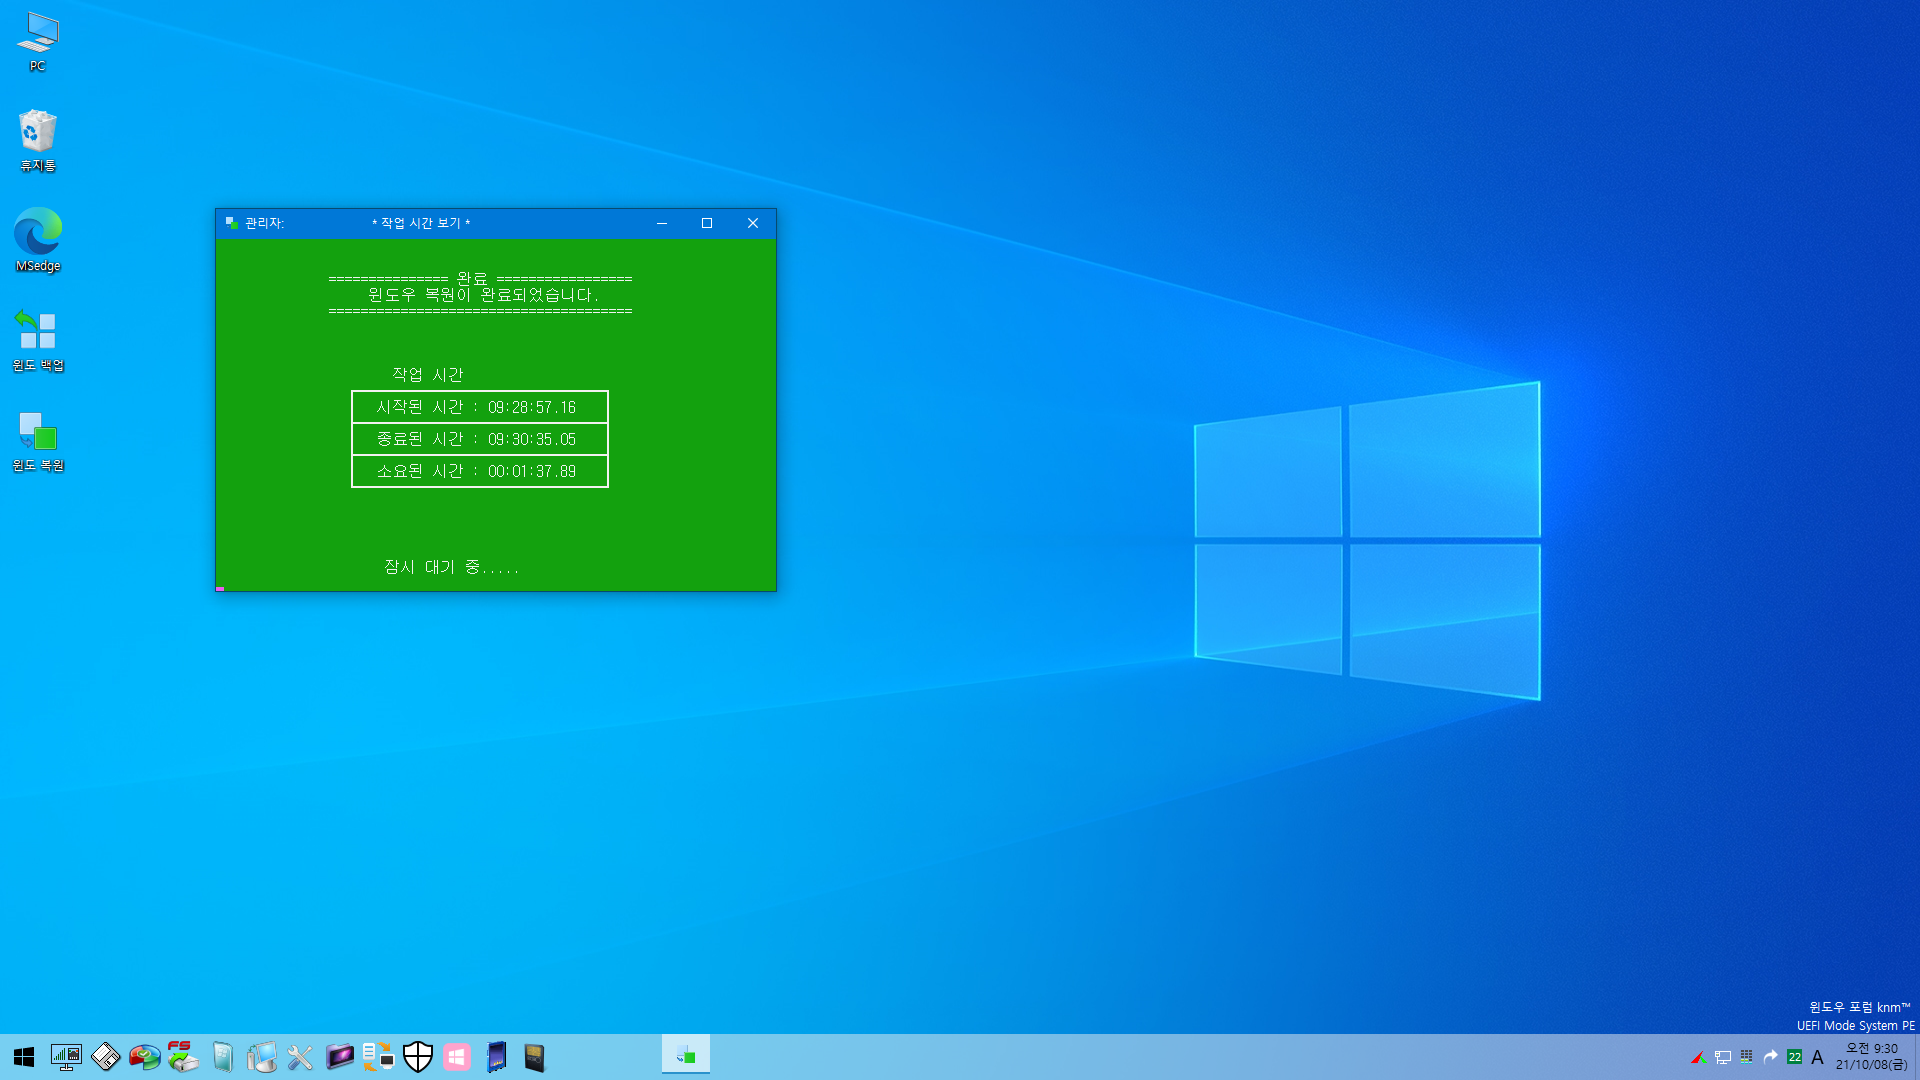The height and width of the screenshot is (1080, 1920).
Task: Launch the file transfer arrows taskbar icon
Action: (378, 1057)
